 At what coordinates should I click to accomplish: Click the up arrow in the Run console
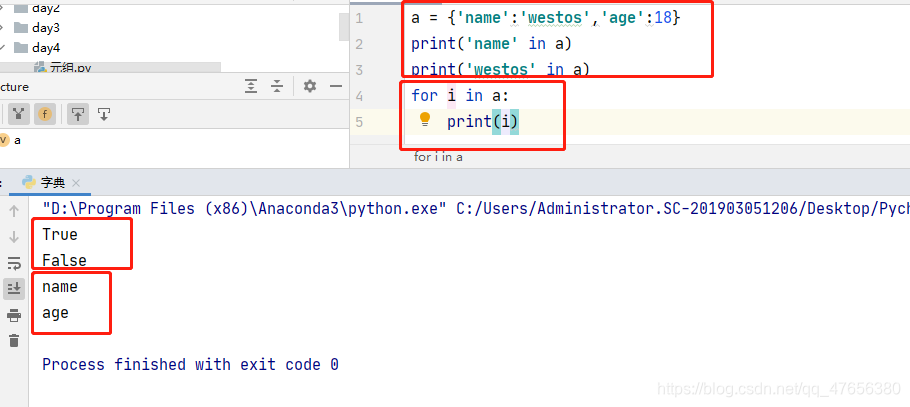(x=15, y=211)
